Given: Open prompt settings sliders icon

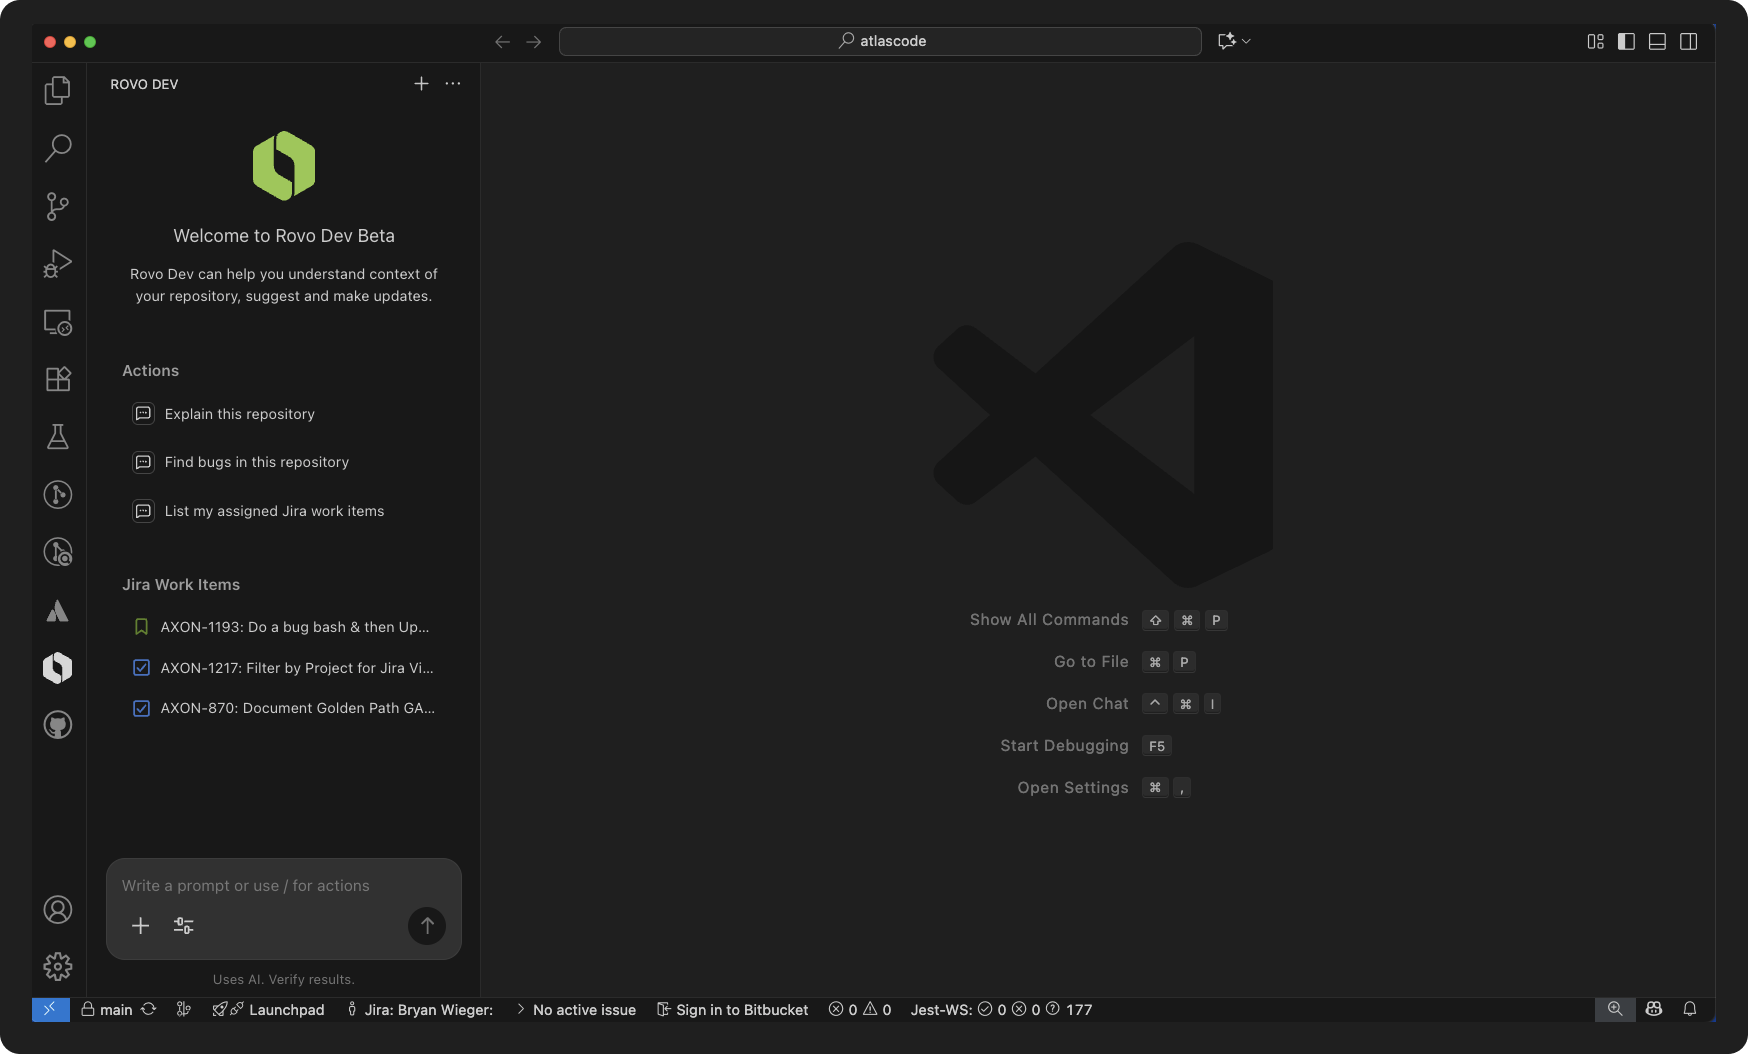Looking at the screenshot, I should pos(184,926).
